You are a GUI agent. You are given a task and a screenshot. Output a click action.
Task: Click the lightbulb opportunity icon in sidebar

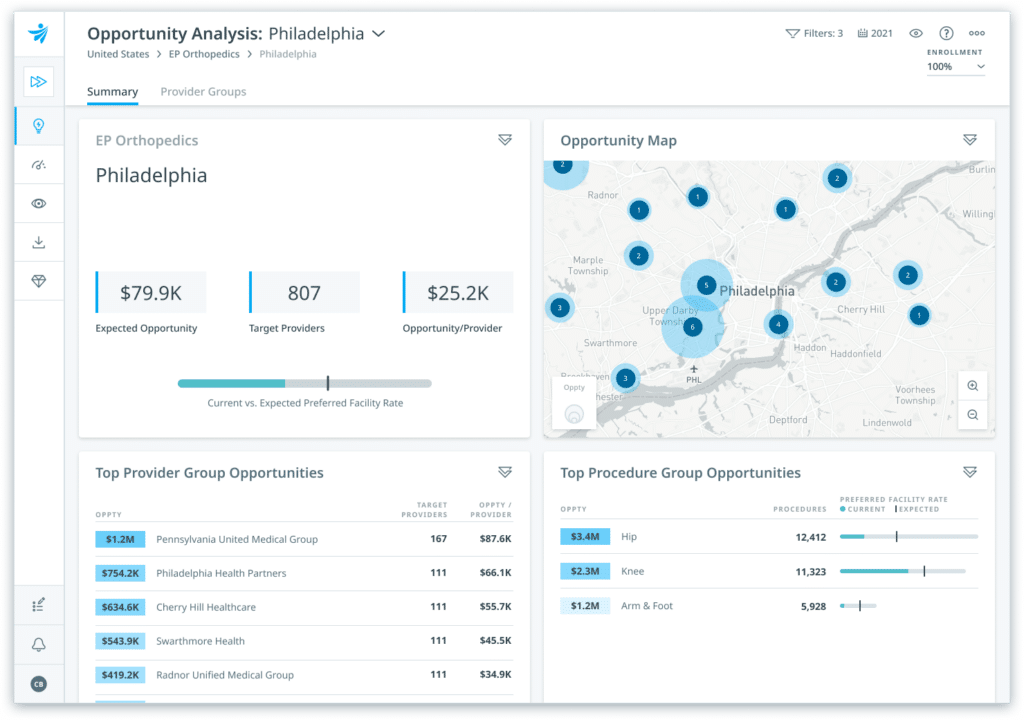click(39, 125)
